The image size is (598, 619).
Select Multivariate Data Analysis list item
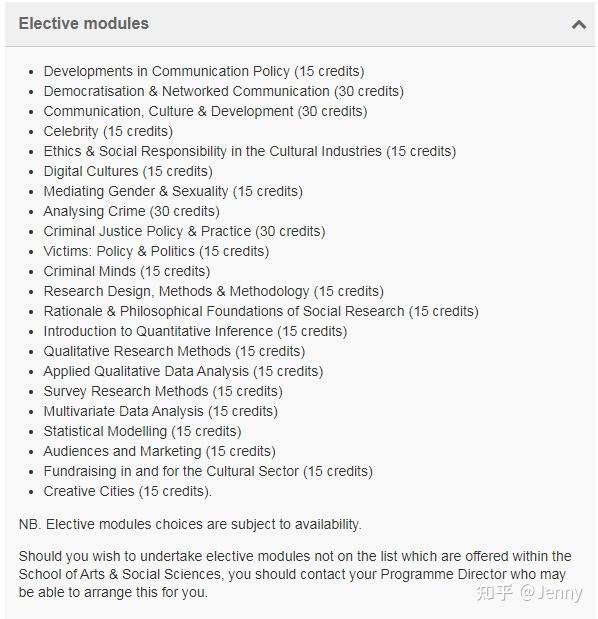click(161, 411)
